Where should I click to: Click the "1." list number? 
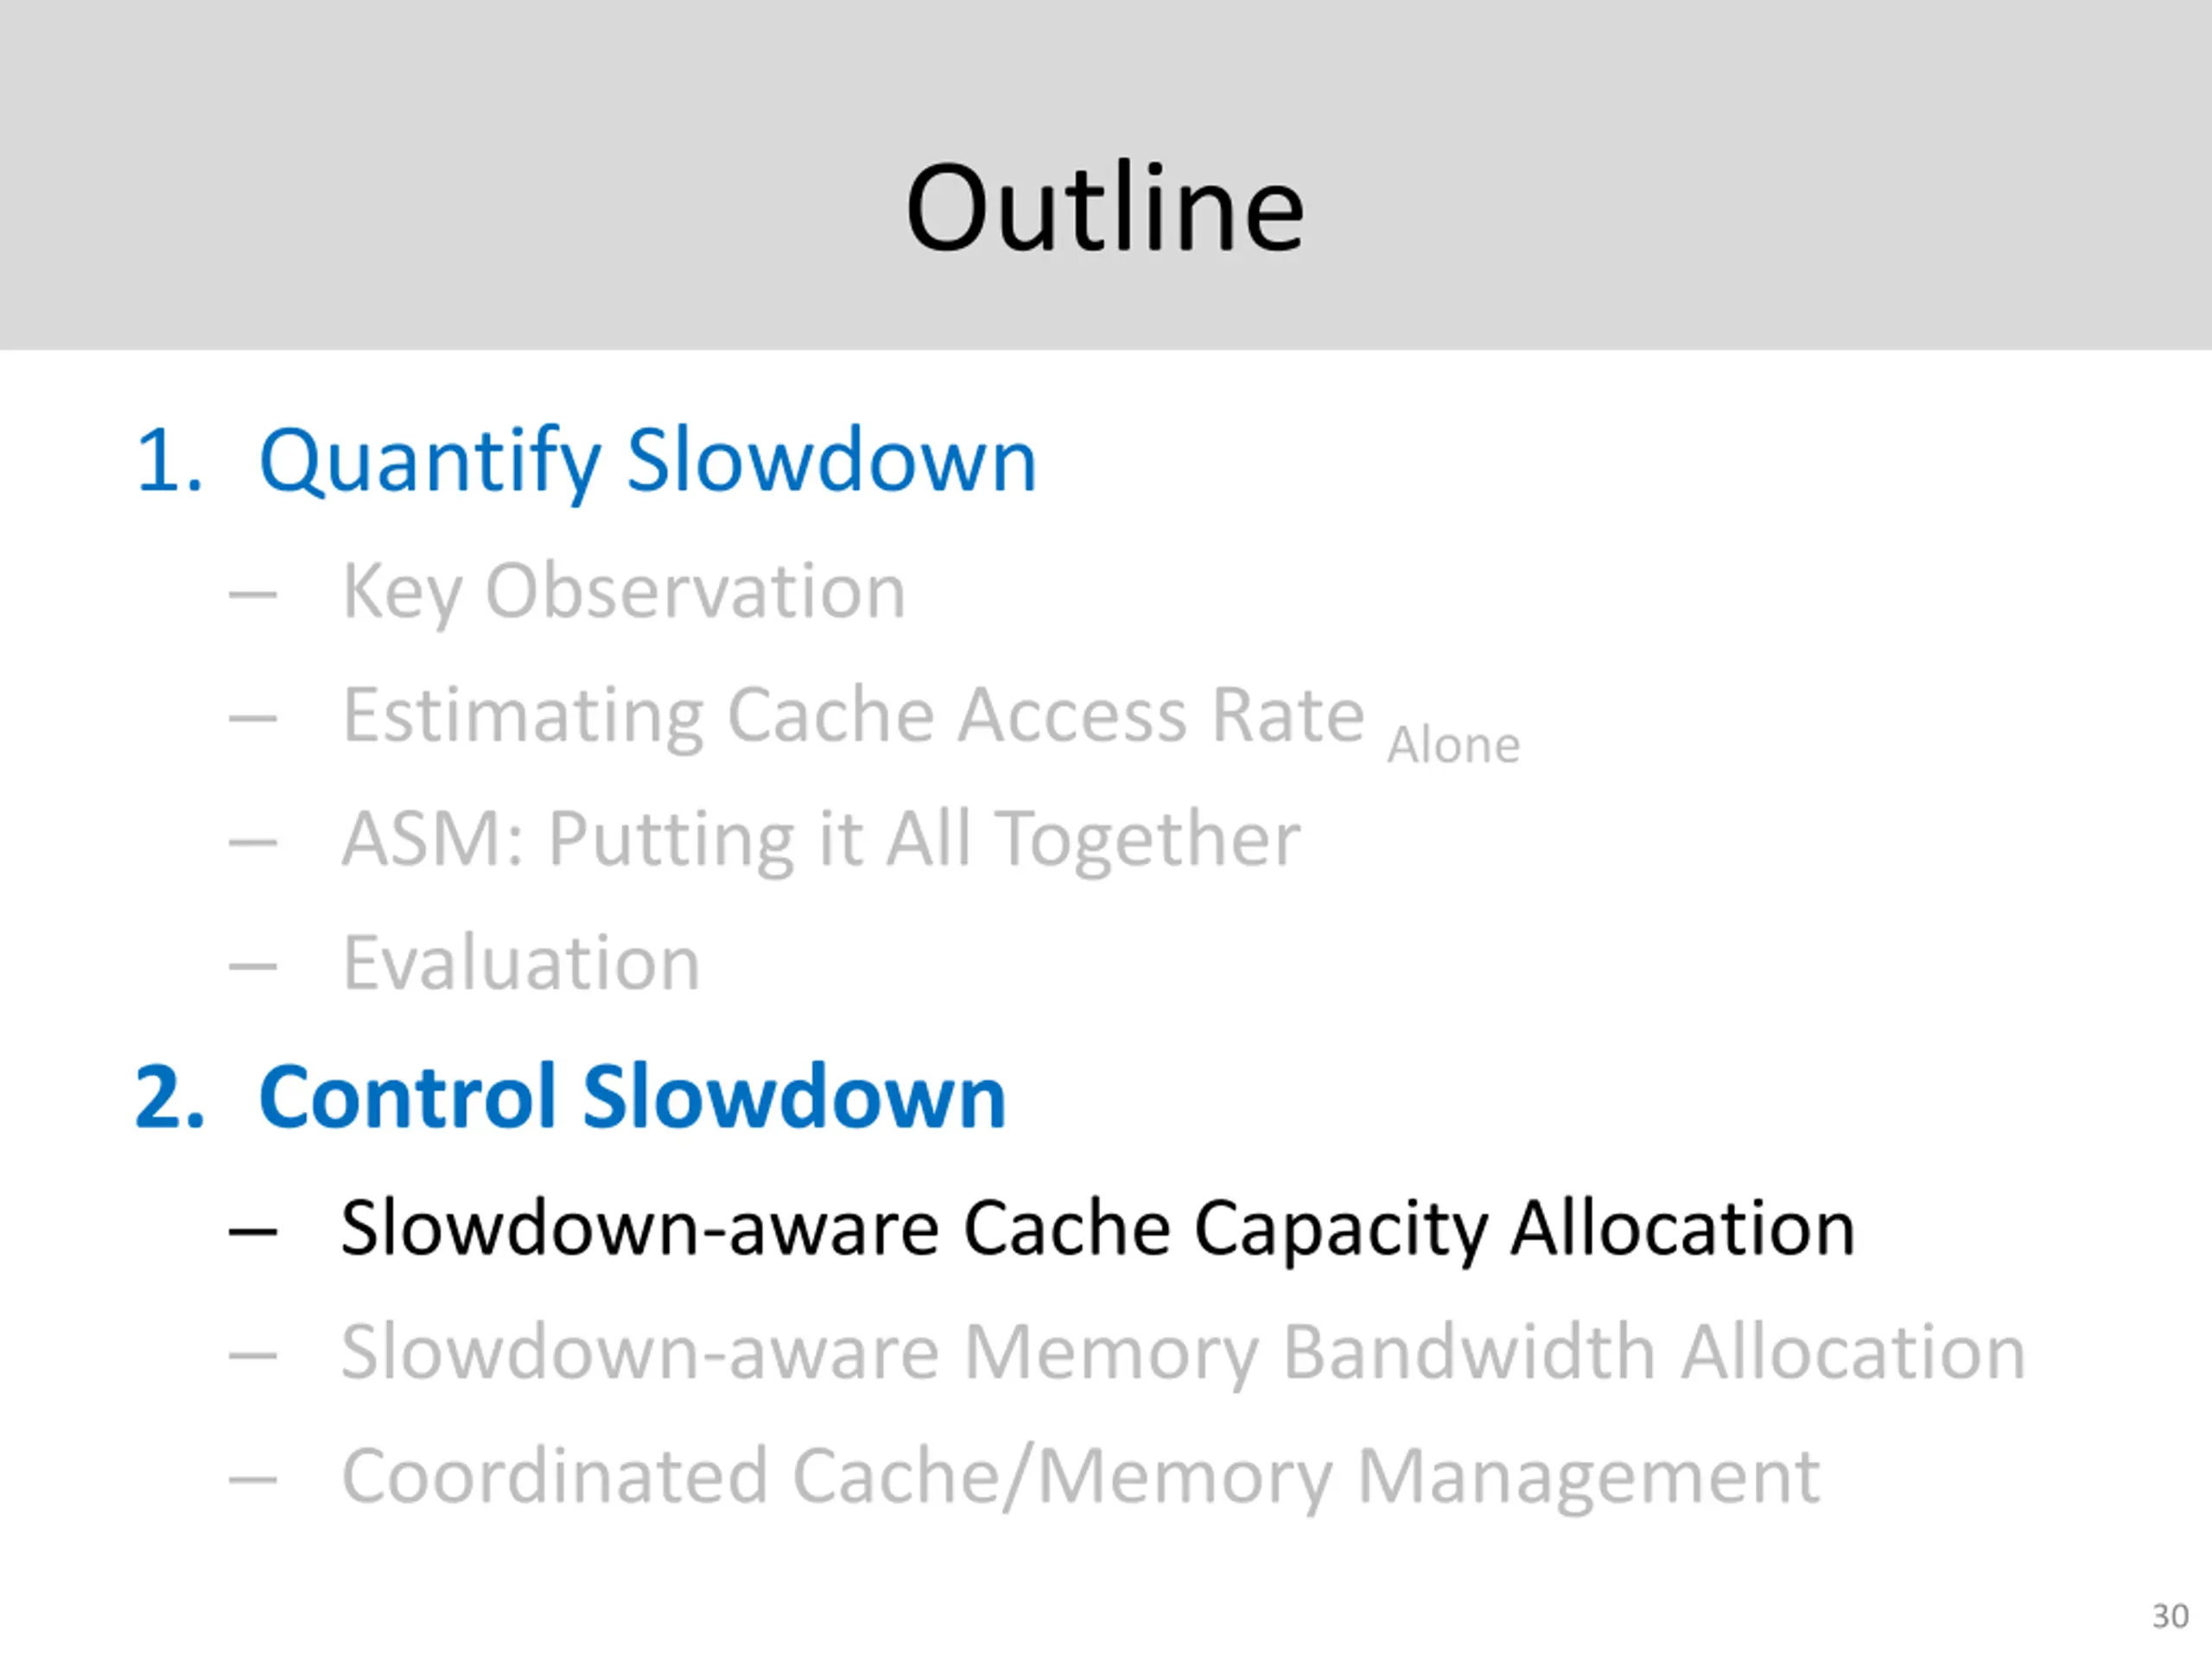coord(169,461)
